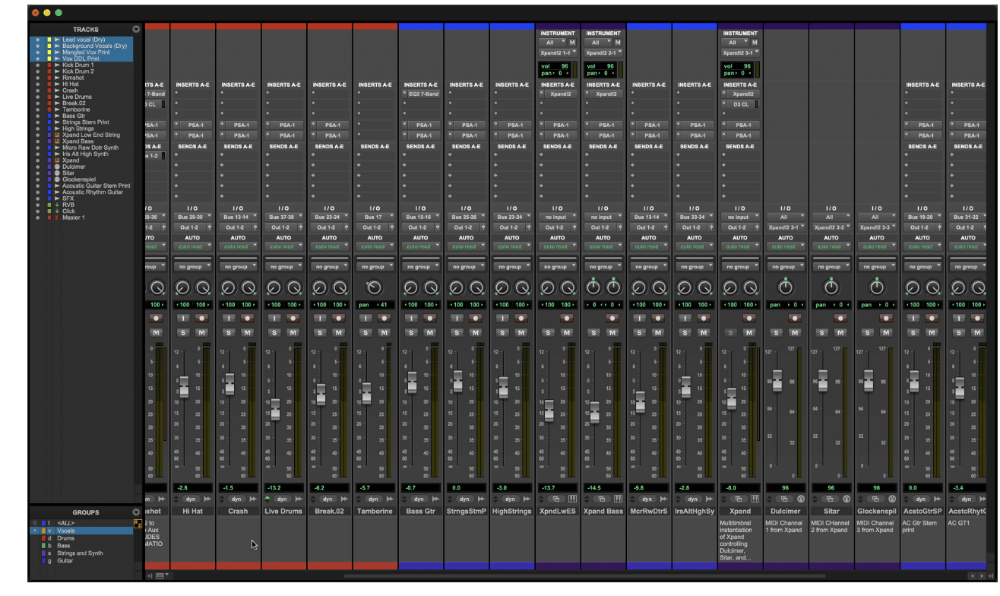Click the dyn icon on Bass Gtr
1000x596 pixels.
click(420, 498)
